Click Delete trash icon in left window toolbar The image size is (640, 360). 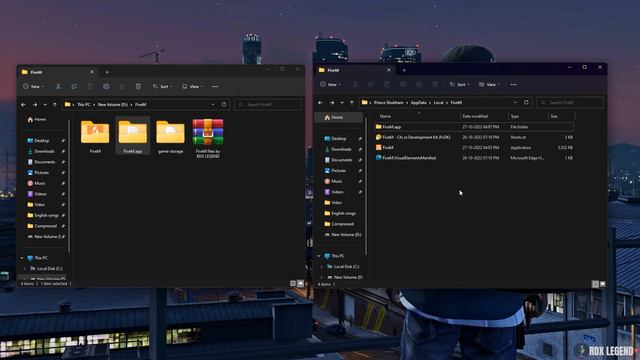pyautogui.click(x=138, y=87)
